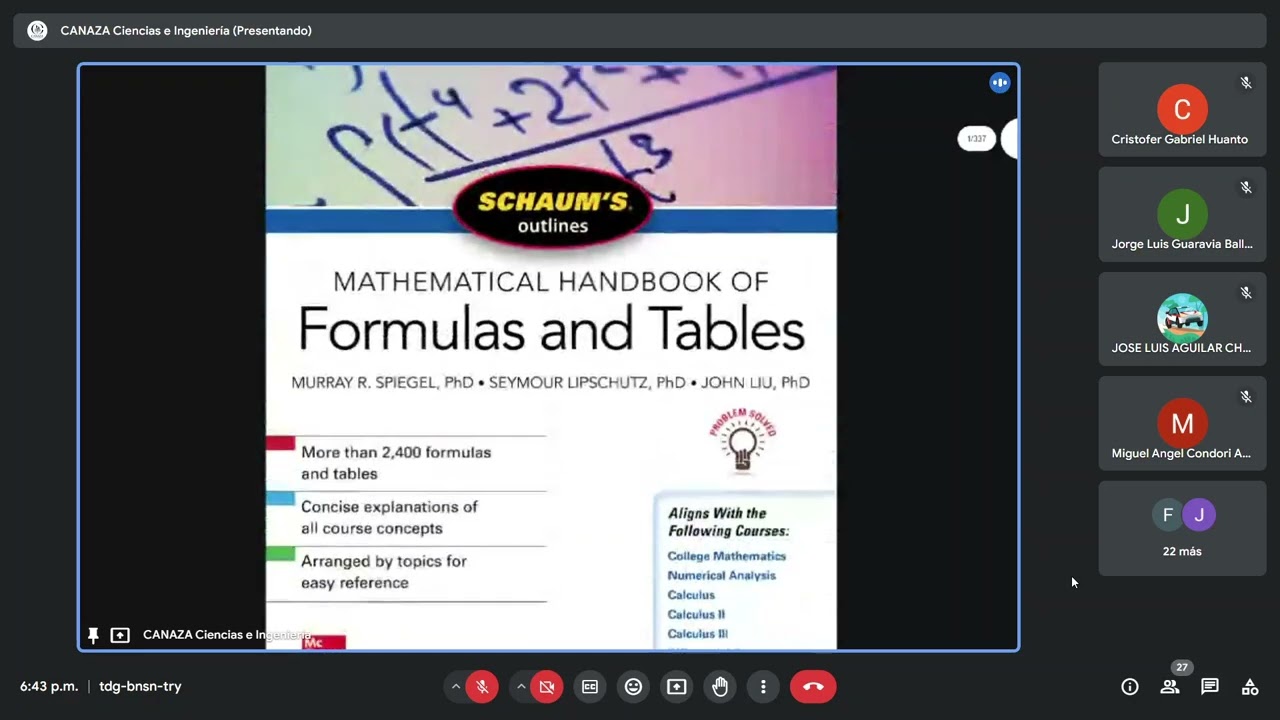The image size is (1280, 720).
Task: Click the 'Cristofer Gabriel Huanto' name label
Action: tap(1180, 139)
